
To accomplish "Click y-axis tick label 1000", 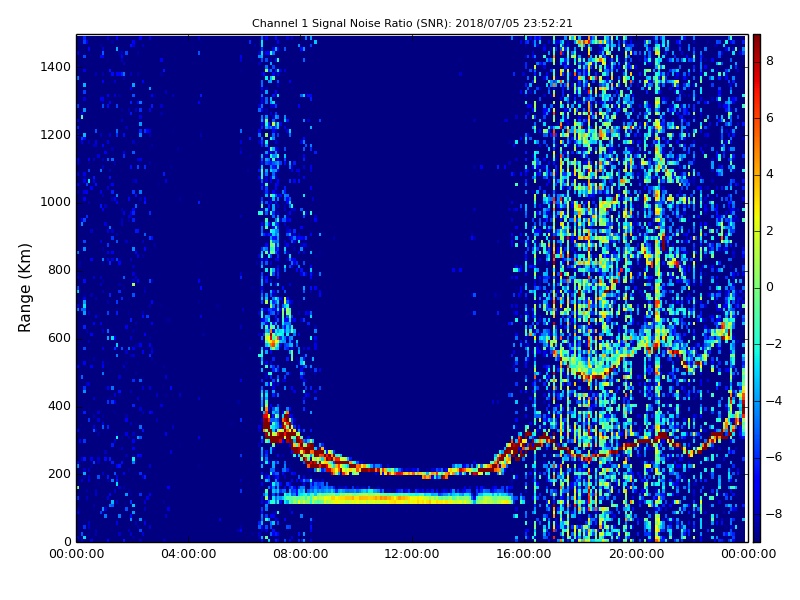I will (56, 202).
